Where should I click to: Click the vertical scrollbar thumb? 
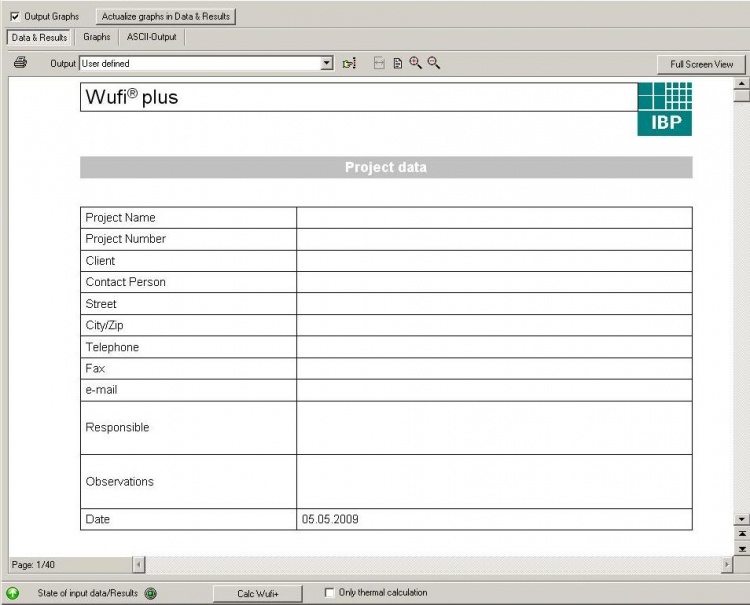(742, 96)
